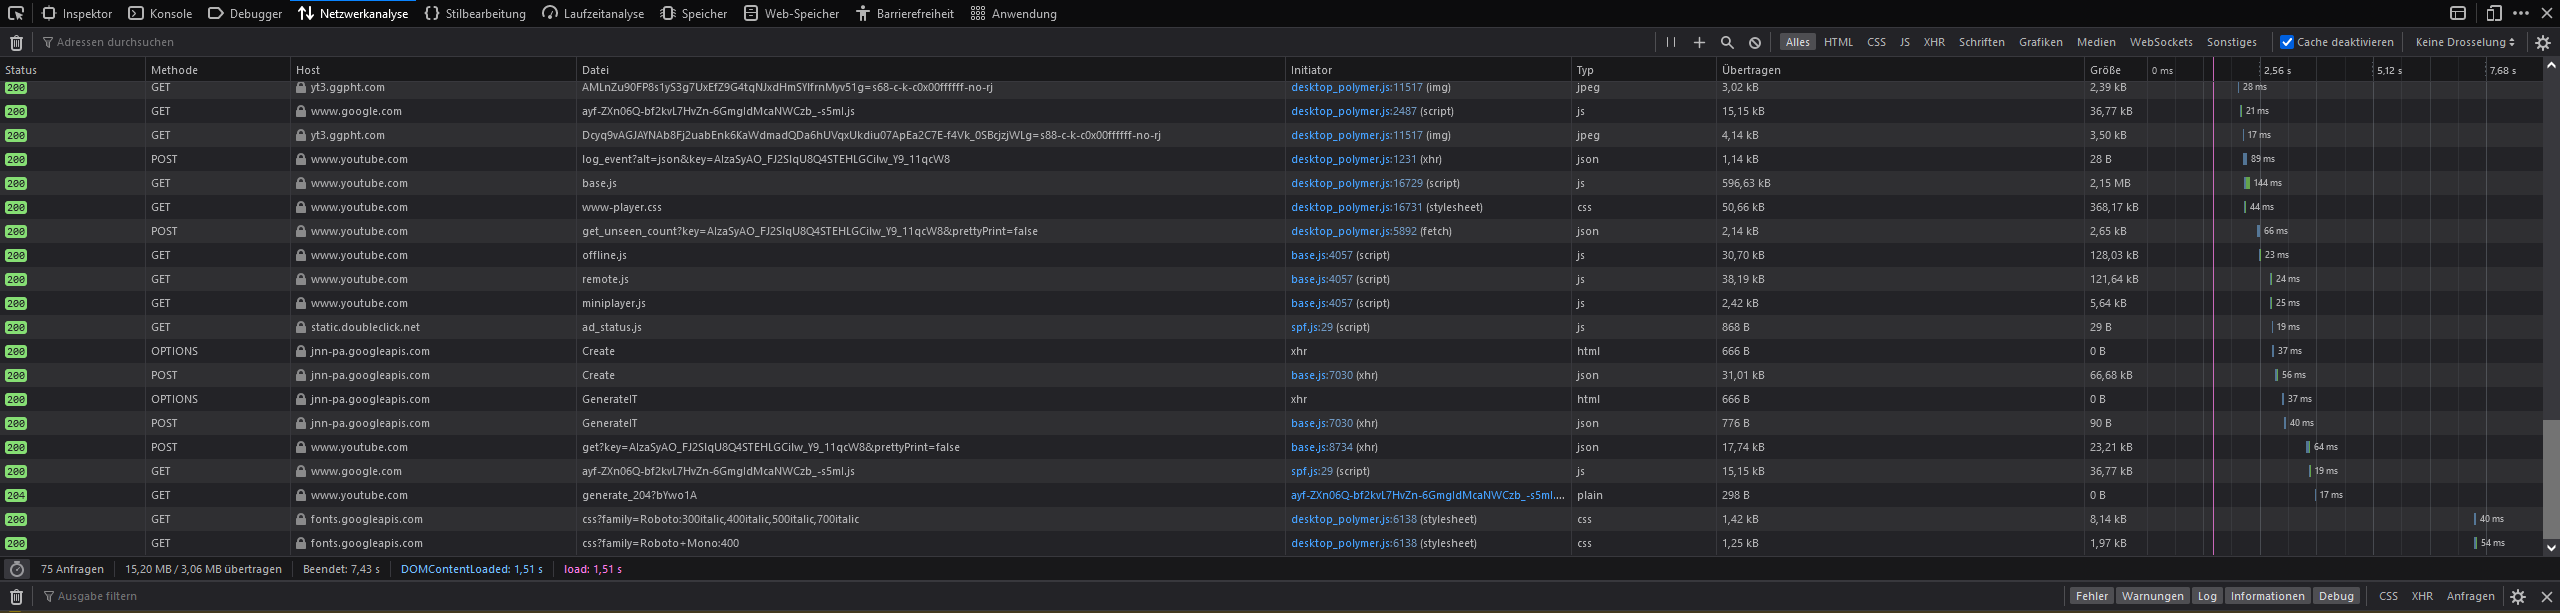Activate the element picker icon
Image resolution: width=2560 pixels, height=613 pixels.
16,13
